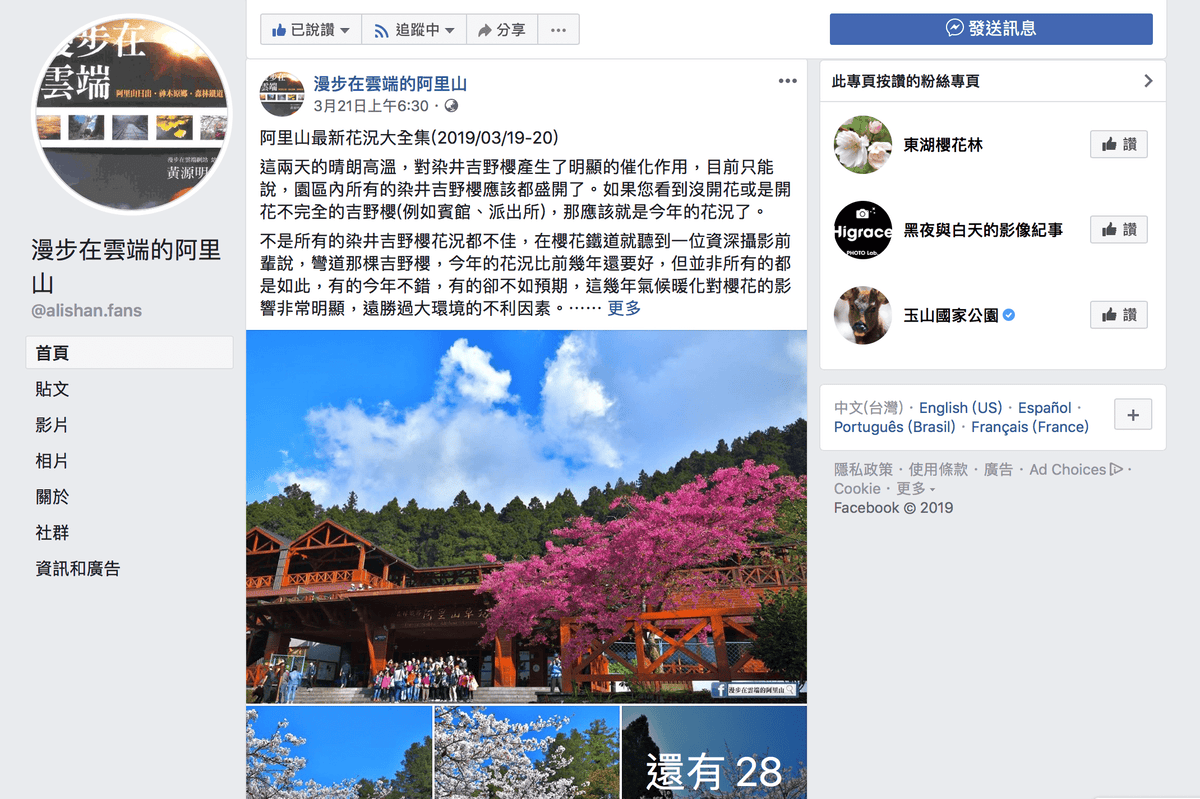This screenshot has width=1200, height=799.
Task: Click the globe public privacy icon
Action: pos(451,106)
